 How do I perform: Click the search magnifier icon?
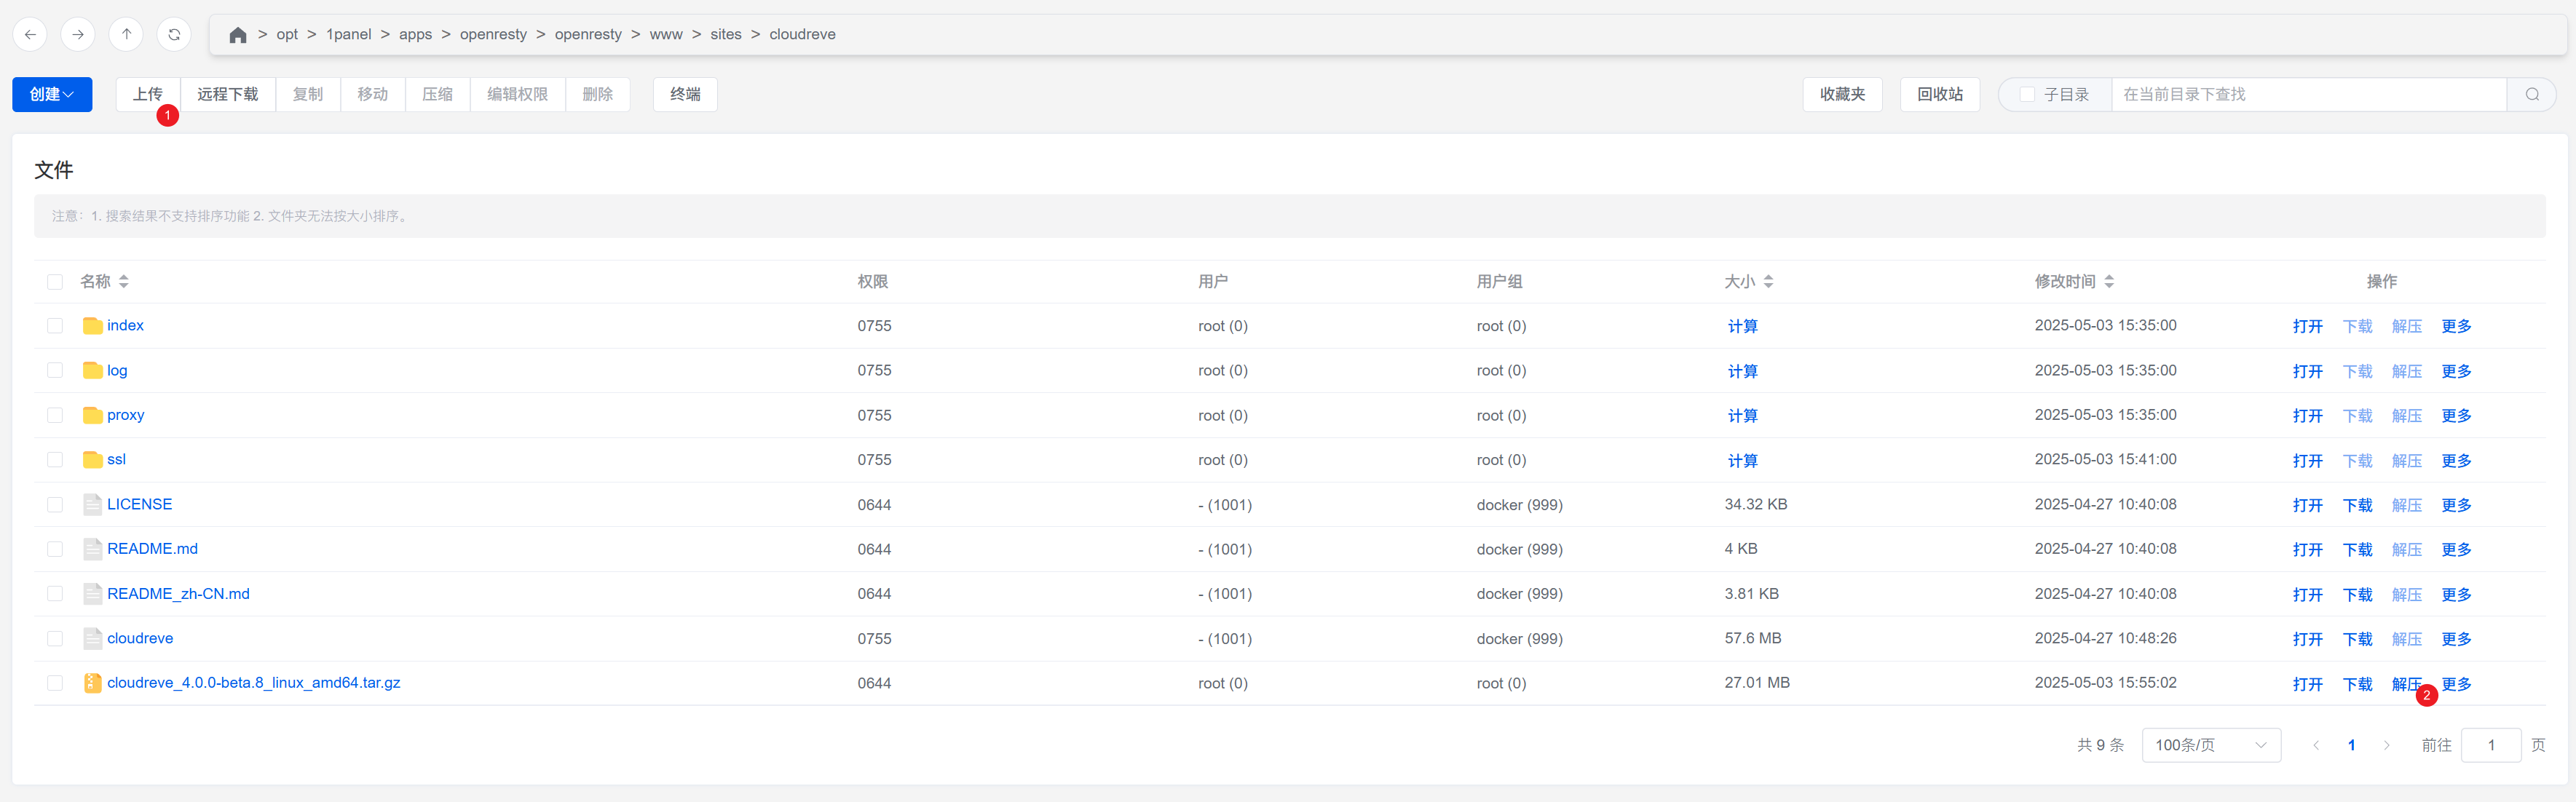[x=2532, y=94]
